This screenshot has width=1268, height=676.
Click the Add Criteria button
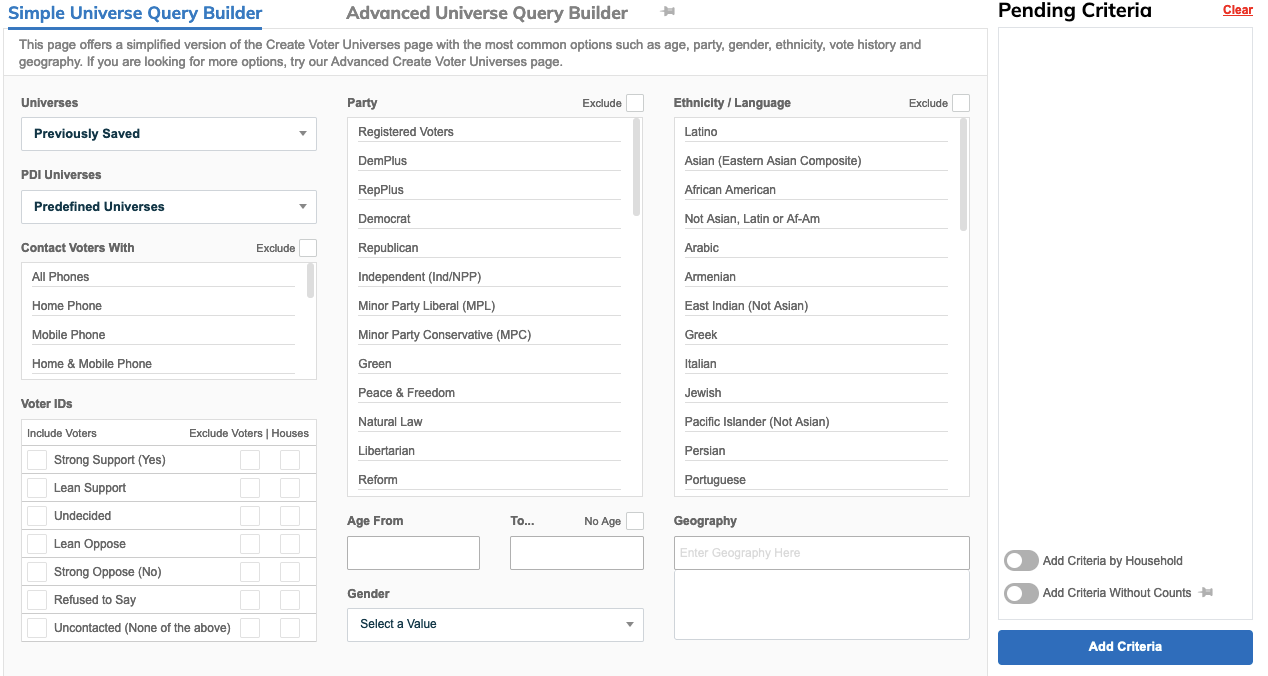1125,647
